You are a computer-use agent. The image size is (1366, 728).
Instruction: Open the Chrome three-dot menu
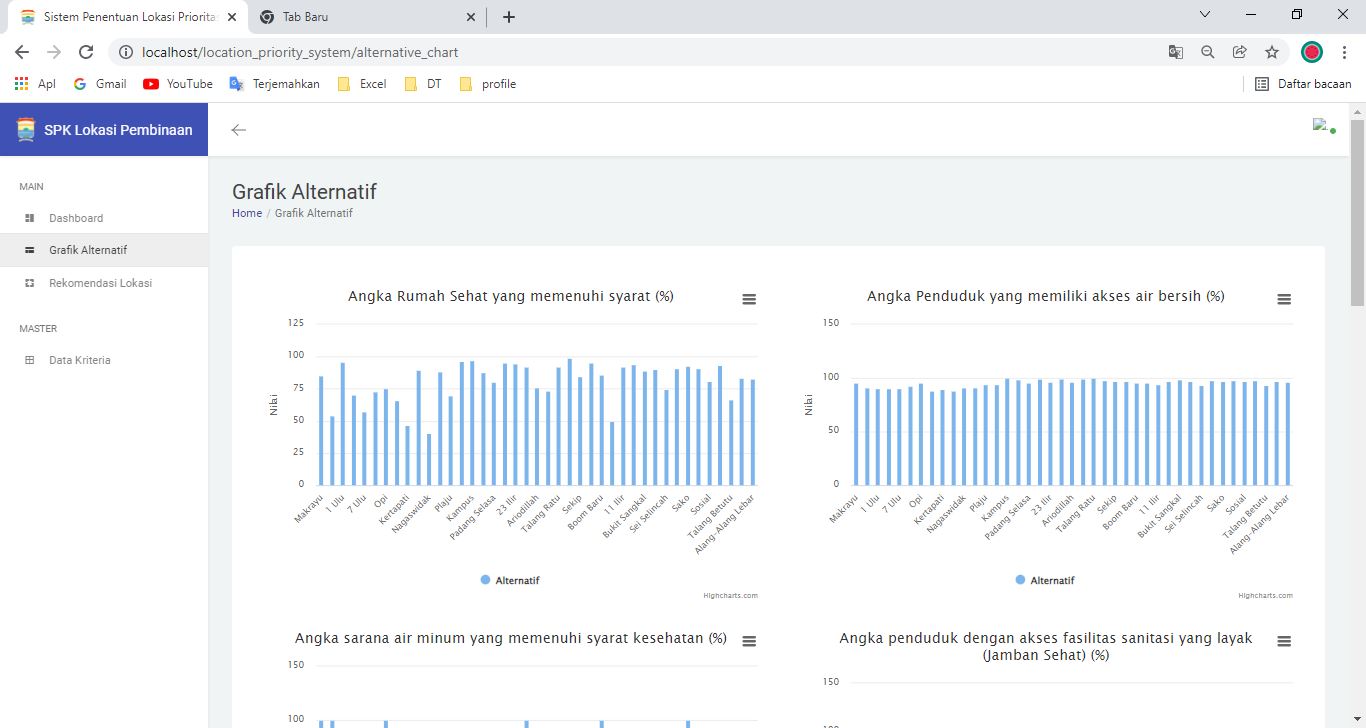pyautogui.click(x=1345, y=52)
